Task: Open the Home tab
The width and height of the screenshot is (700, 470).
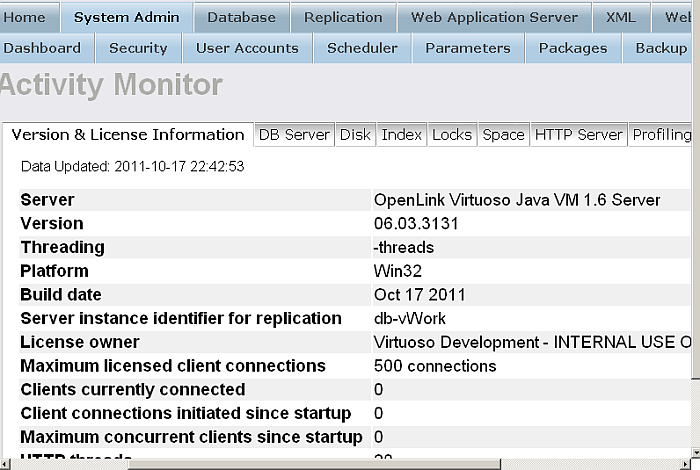Action: click(x=29, y=17)
